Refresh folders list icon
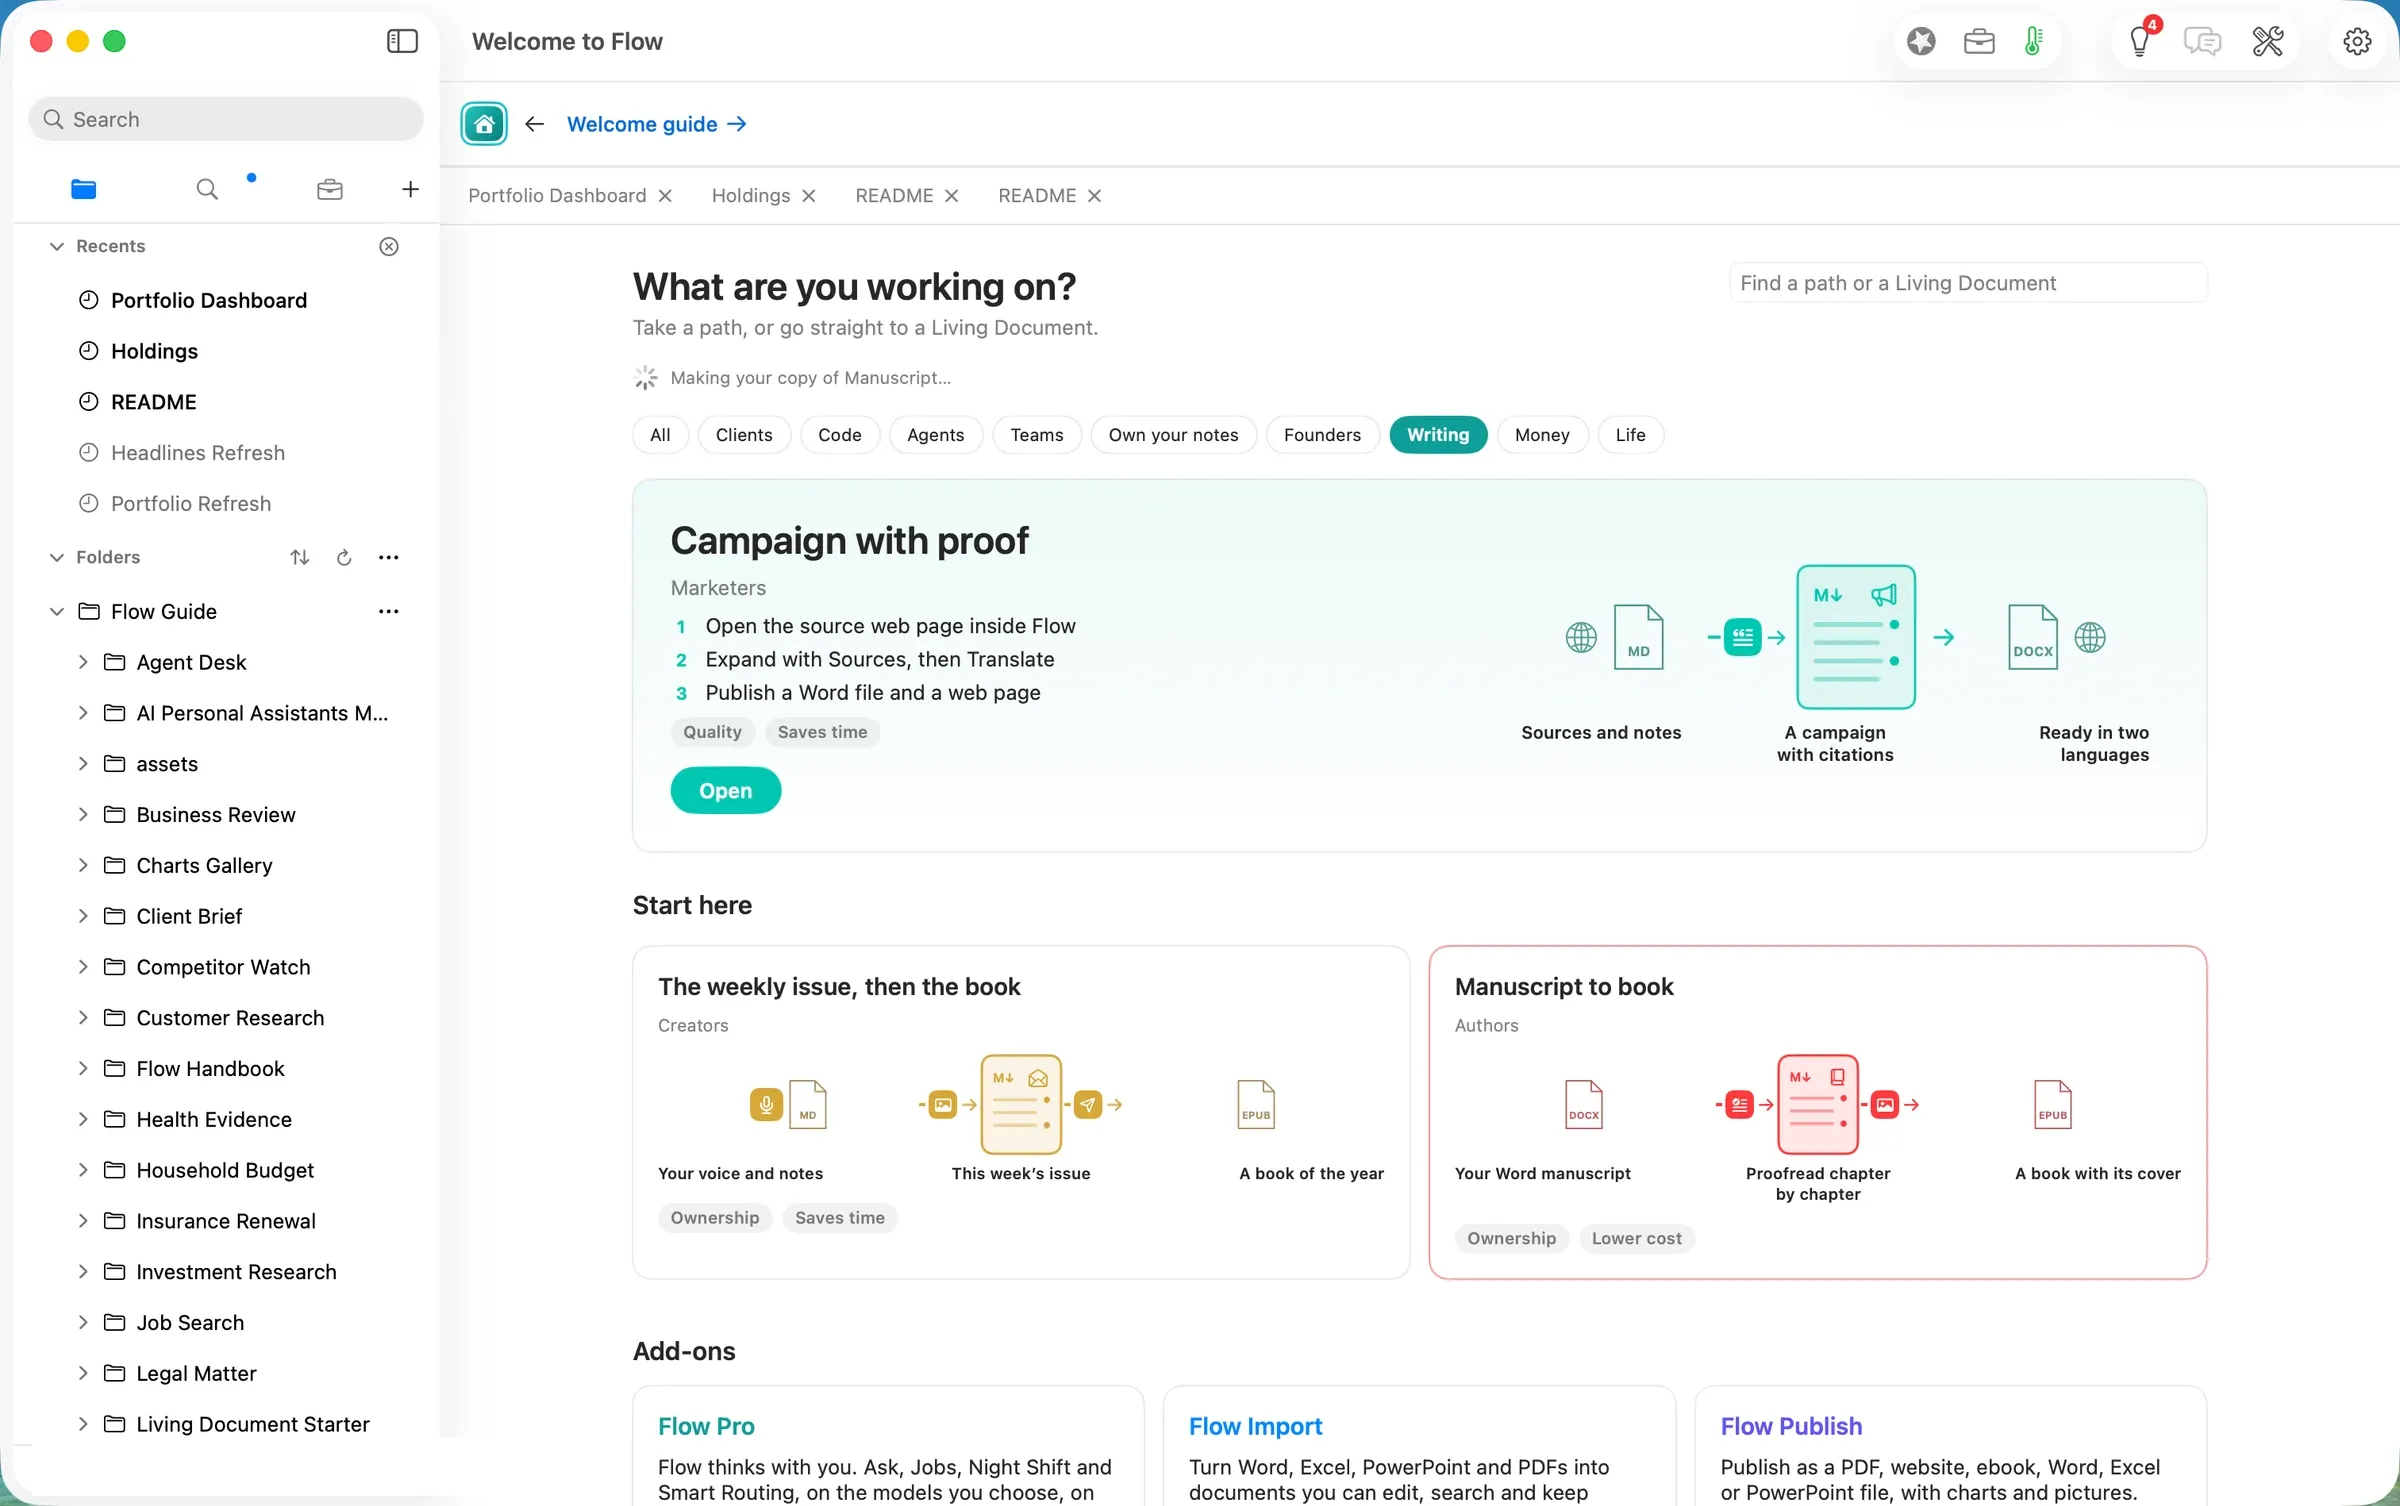This screenshot has height=1506, width=2400. coord(344,557)
